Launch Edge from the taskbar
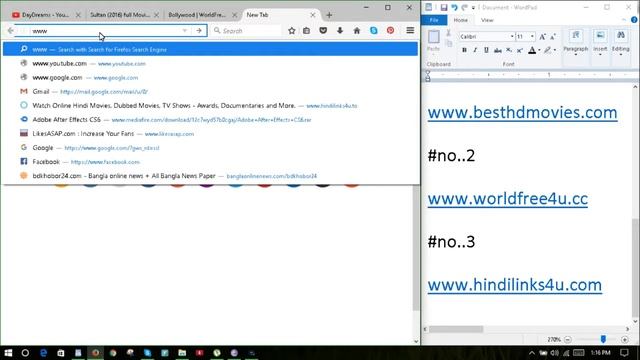The image size is (640, 360). [43, 353]
